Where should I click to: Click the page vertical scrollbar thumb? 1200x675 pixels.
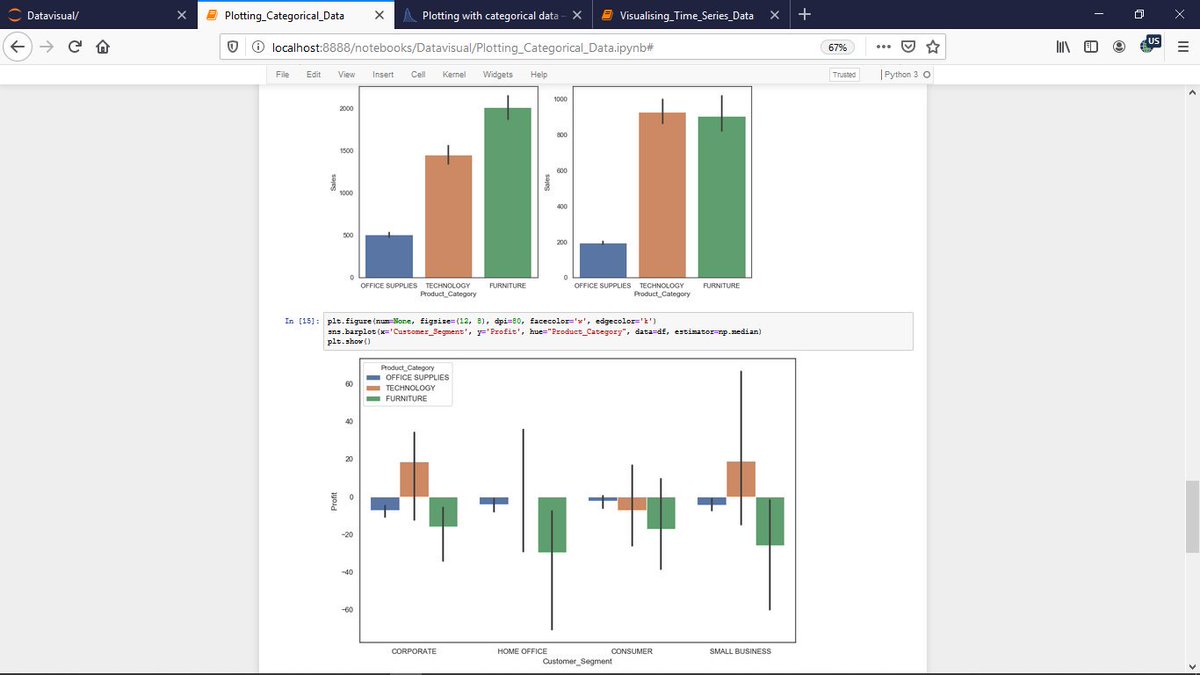coord(1191,515)
